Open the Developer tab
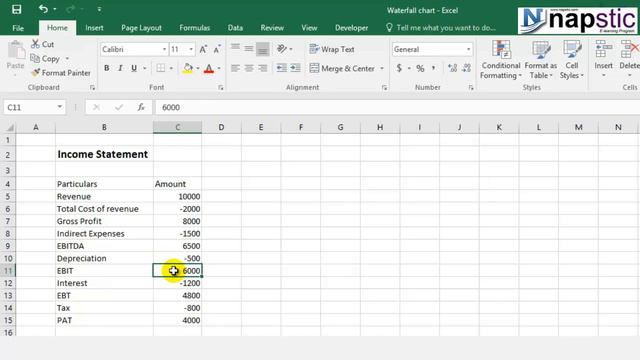The height and width of the screenshot is (360, 640). click(x=351, y=28)
